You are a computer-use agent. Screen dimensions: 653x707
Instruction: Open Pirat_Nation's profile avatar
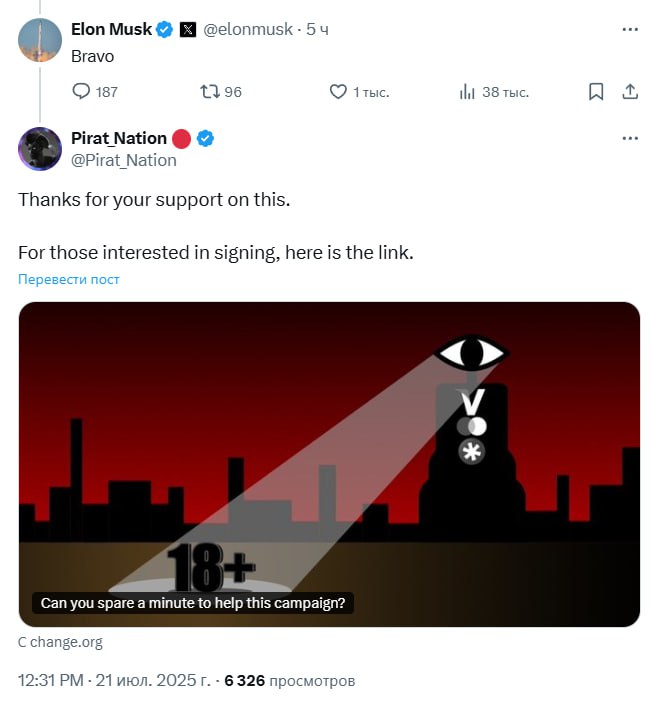click(40, 149)
